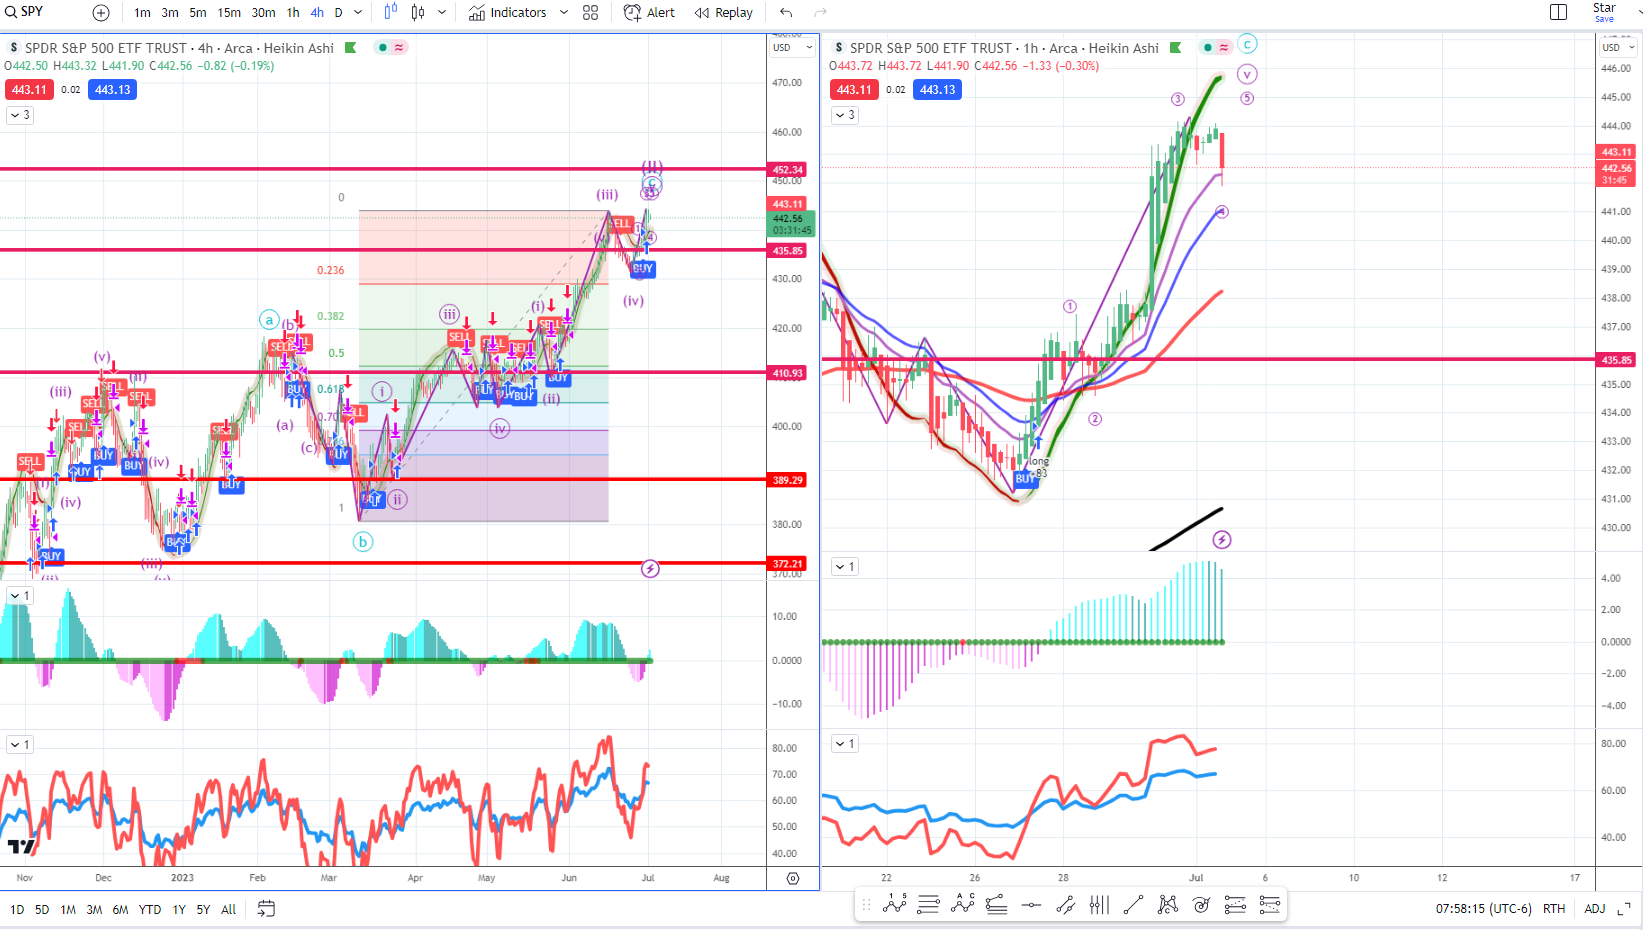This screenshot has width=1643, height=930.
Task: Show All data range
Action: click(229, 910)
